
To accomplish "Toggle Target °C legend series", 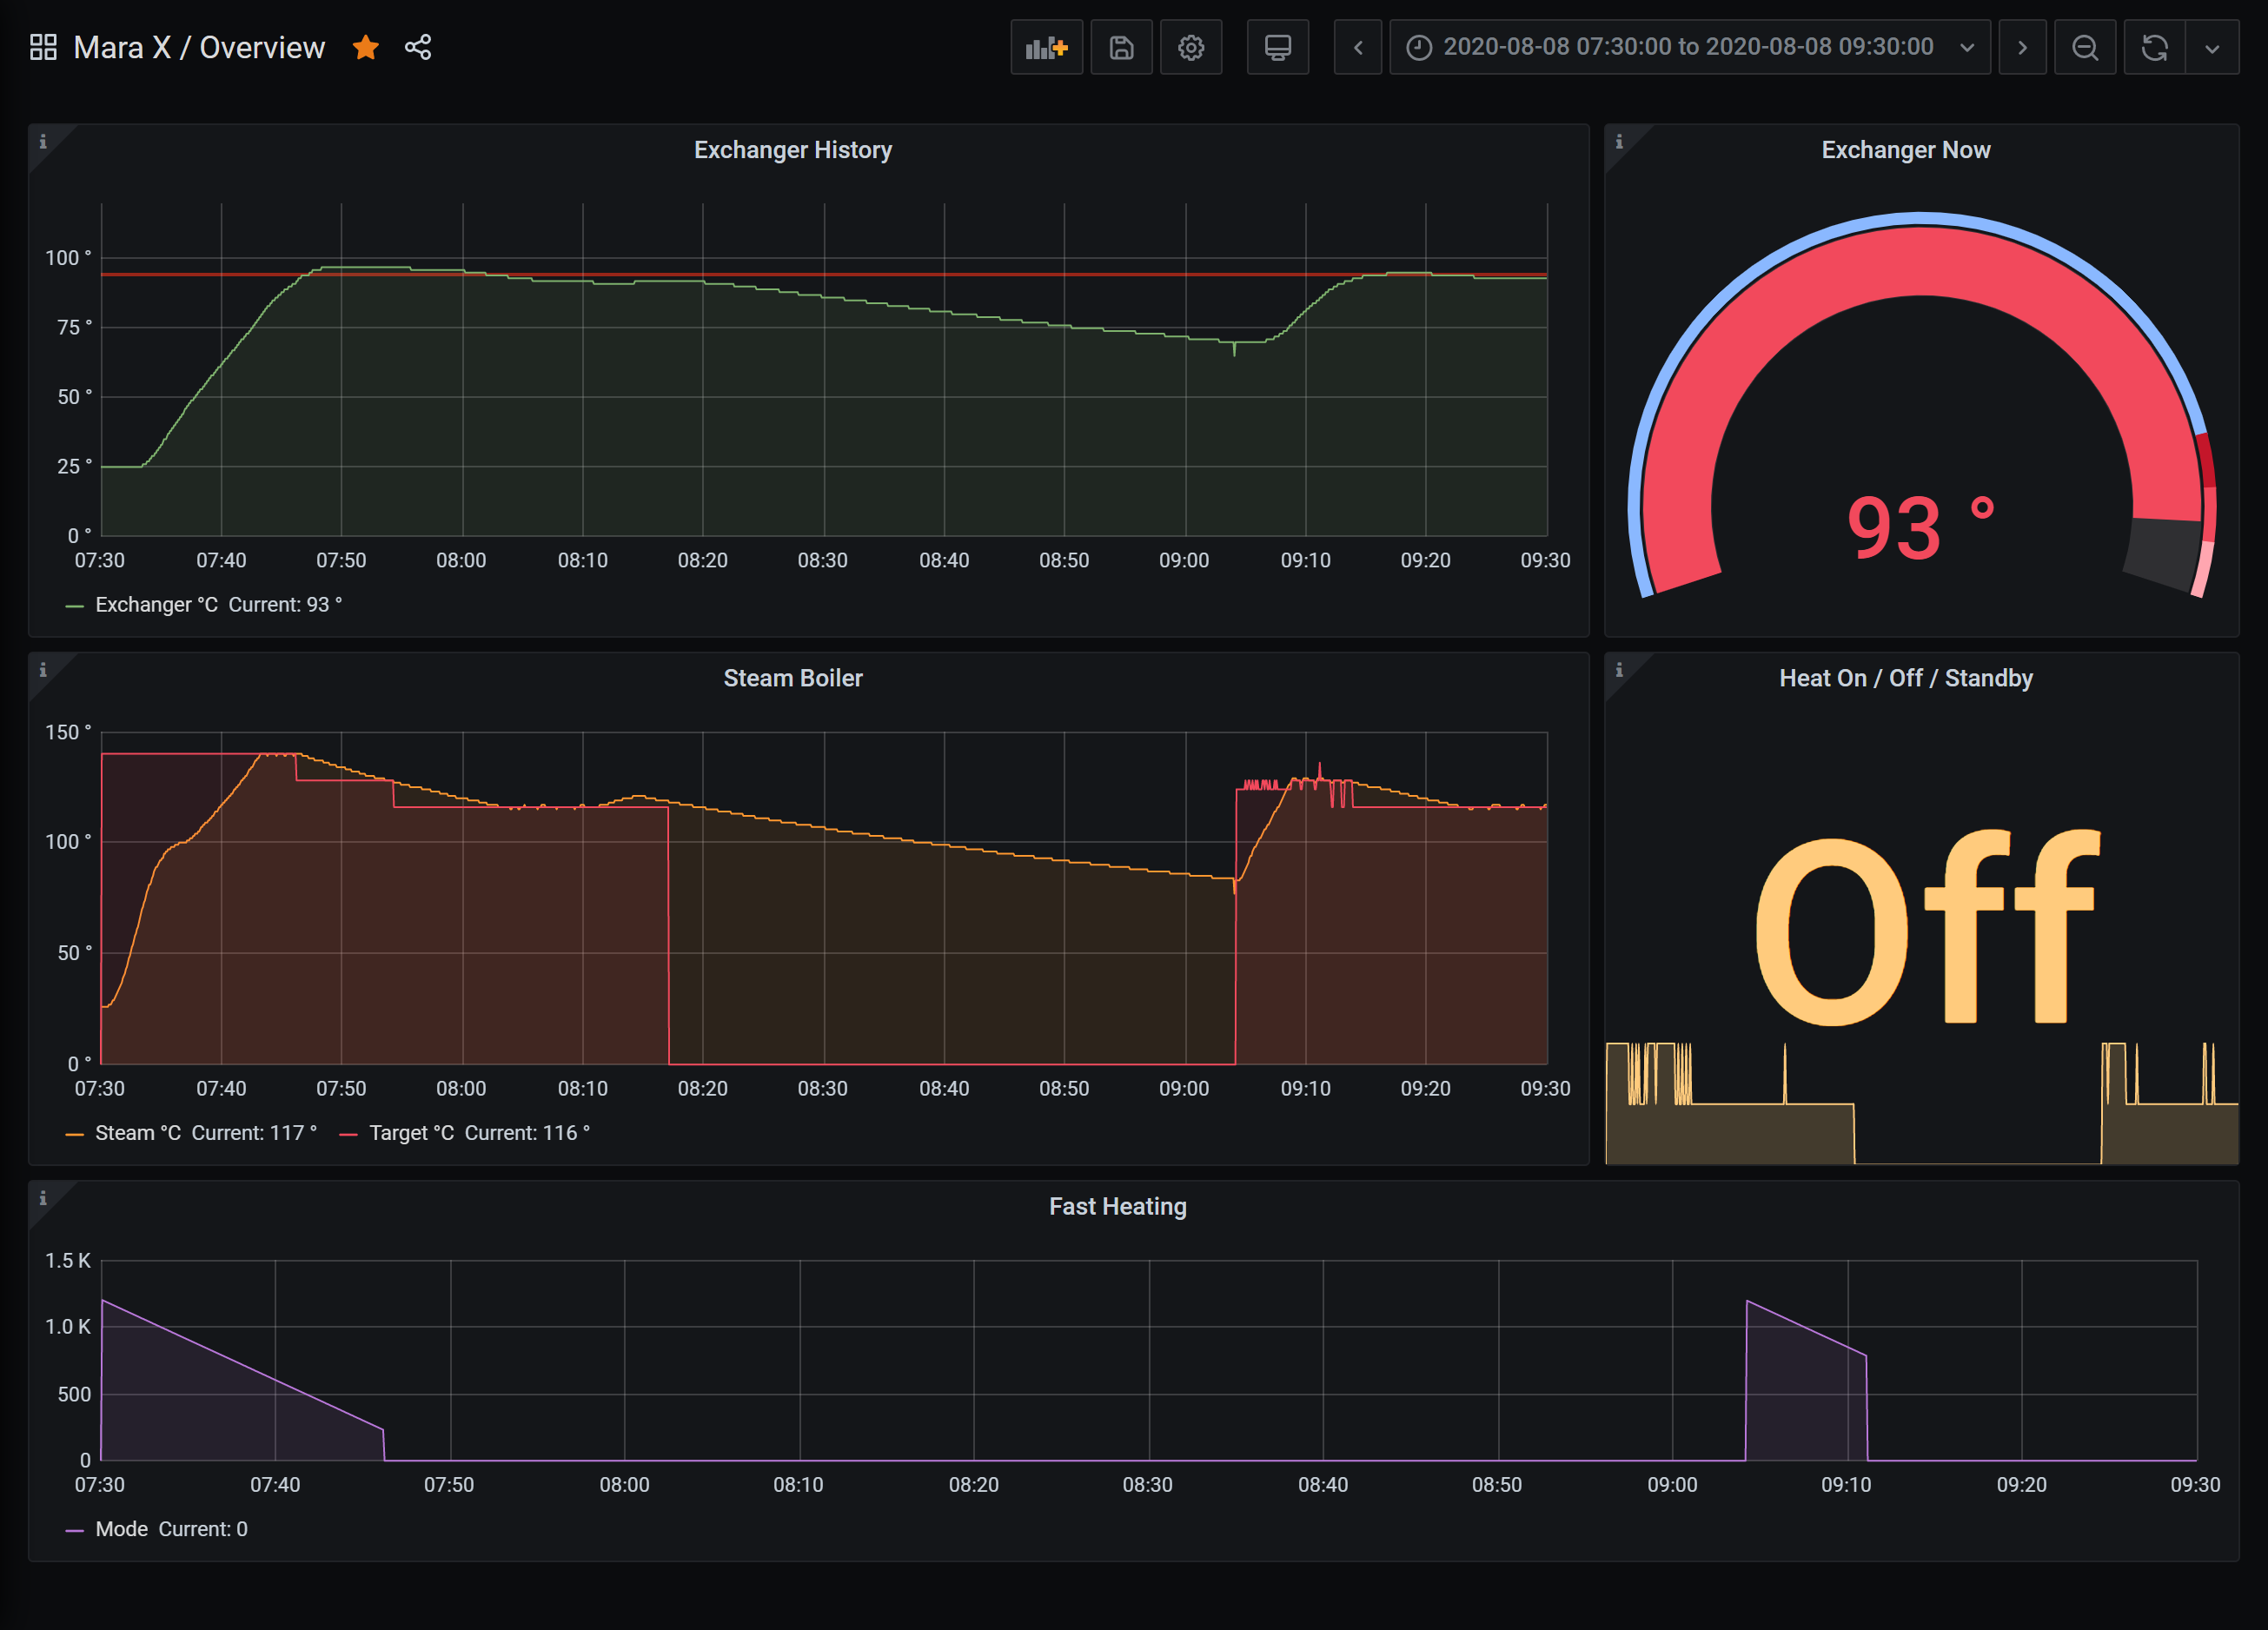I will coord(411,1133).
